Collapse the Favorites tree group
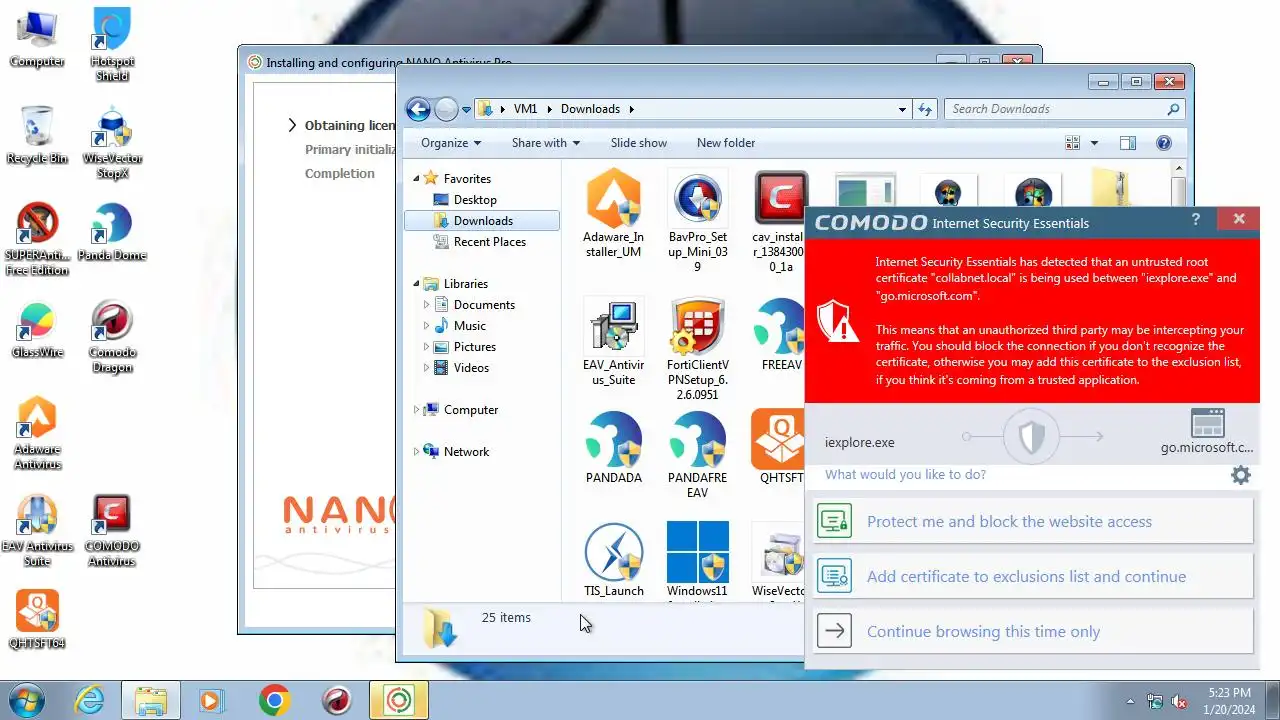1280x720 pixels. (417, 178)
